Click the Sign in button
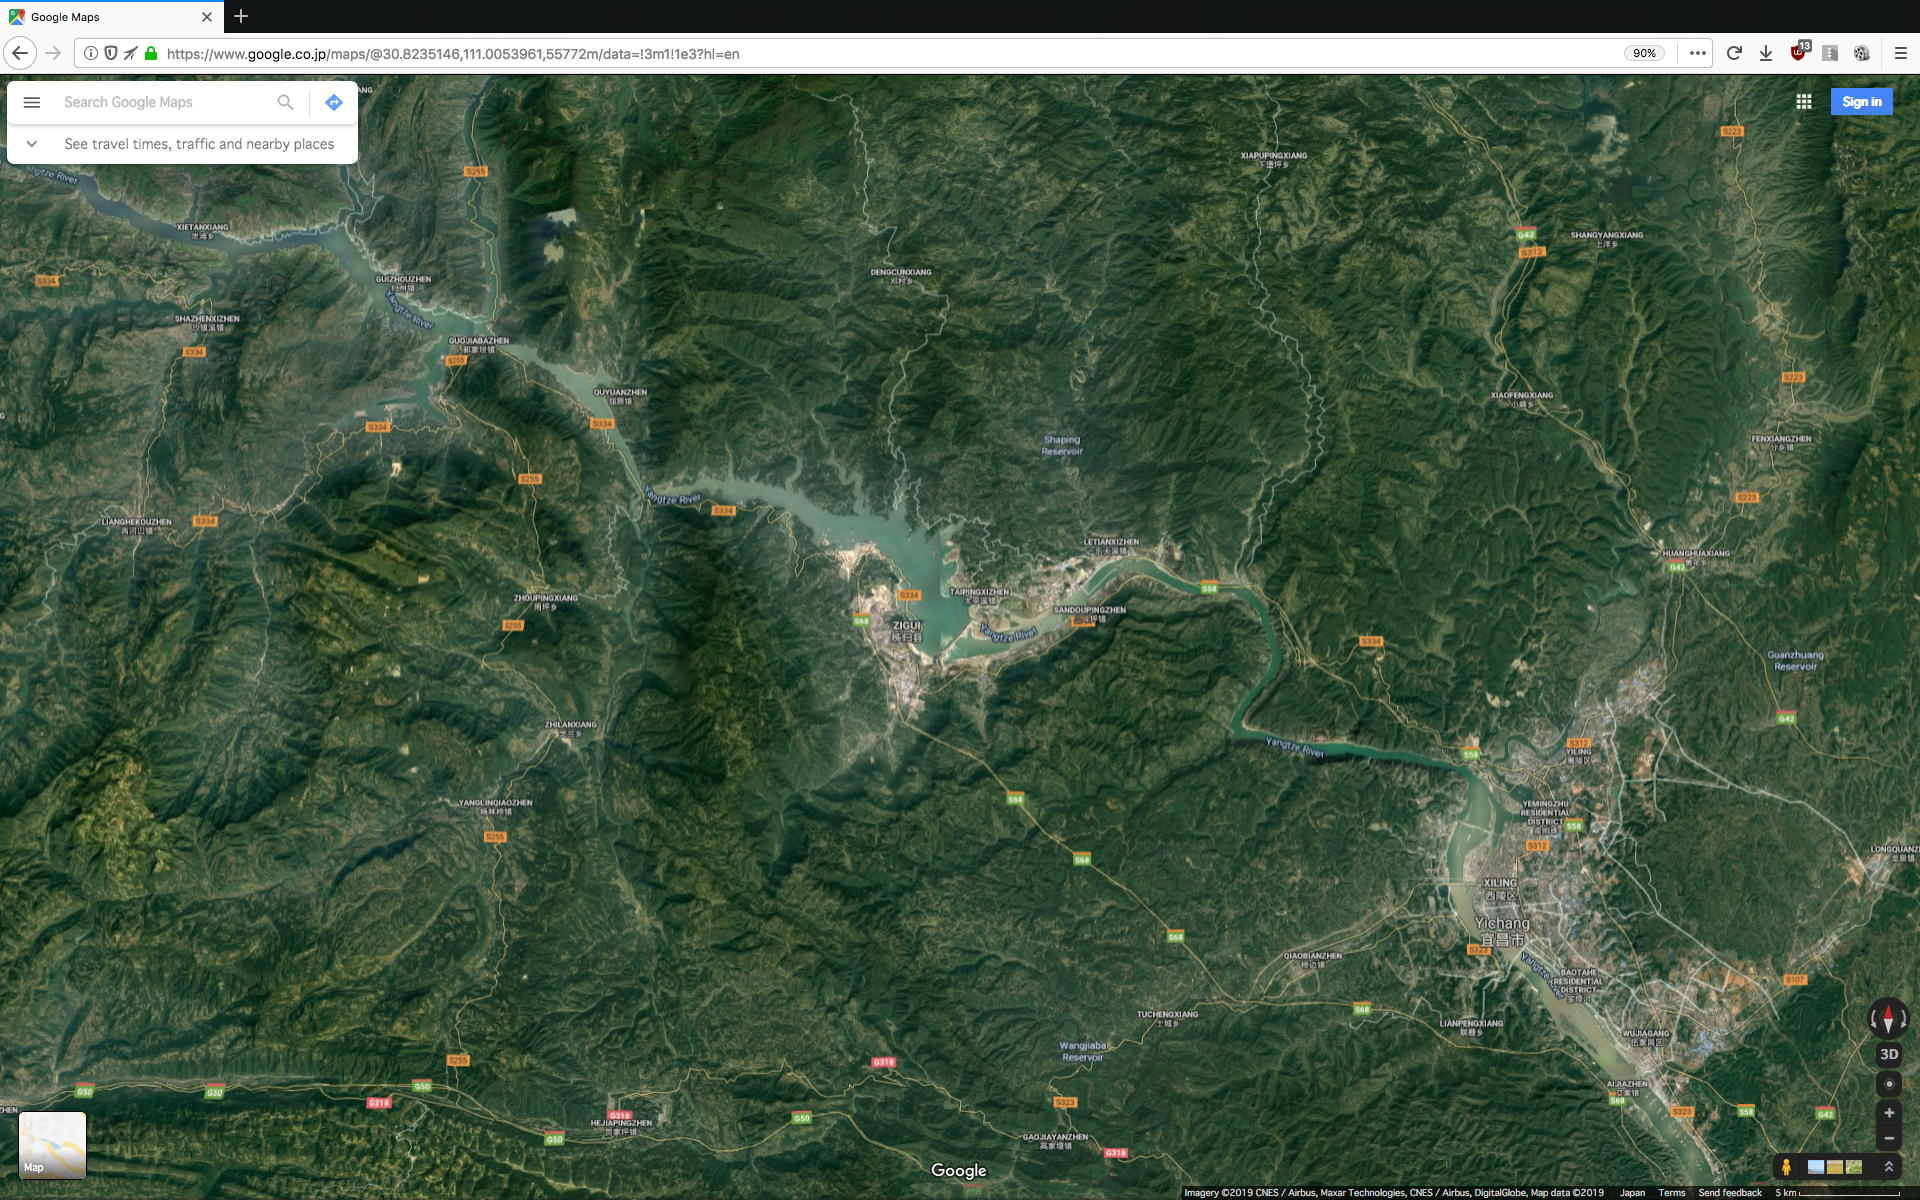Viewport: 1920px width, 1200px height. point(1861,102)
